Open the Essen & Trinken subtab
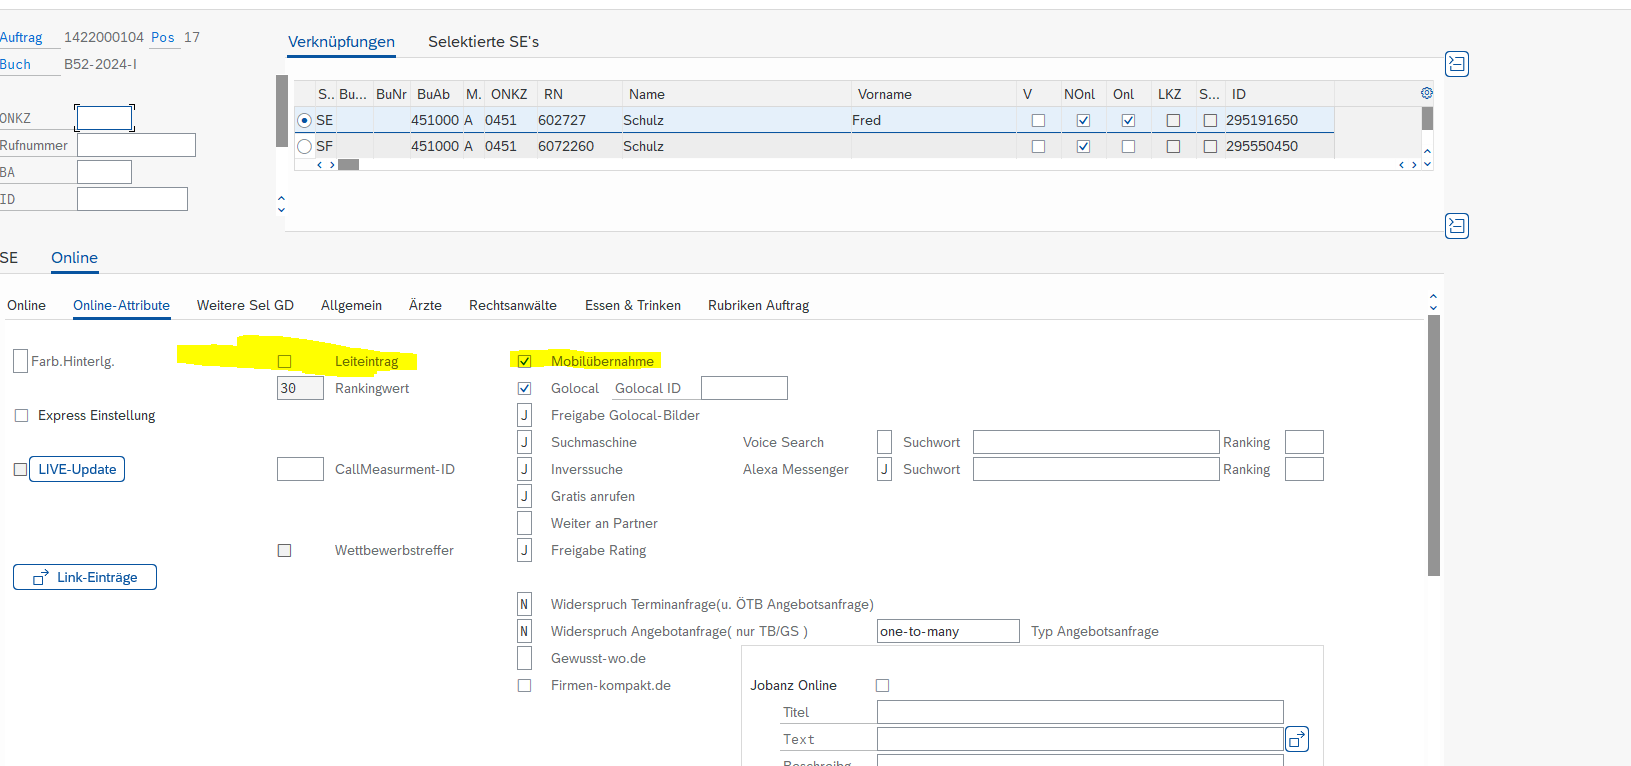Image resolution: width=1631 pixels, height=766 pixels. point(633,306)
